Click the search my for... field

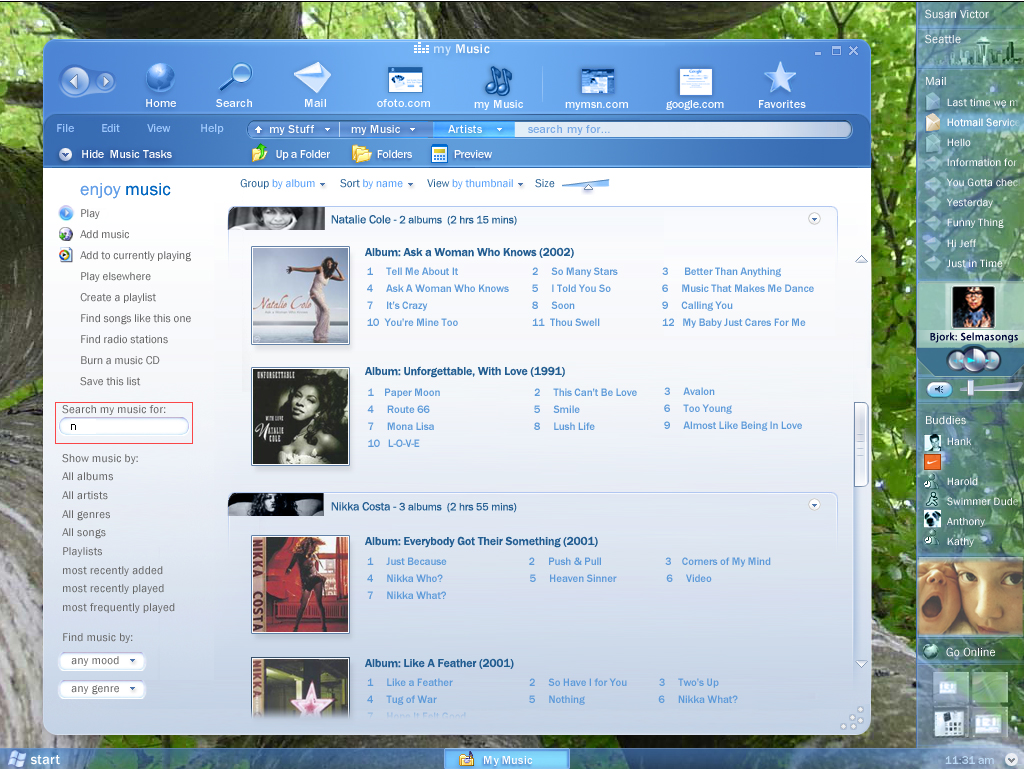point(682,129)
